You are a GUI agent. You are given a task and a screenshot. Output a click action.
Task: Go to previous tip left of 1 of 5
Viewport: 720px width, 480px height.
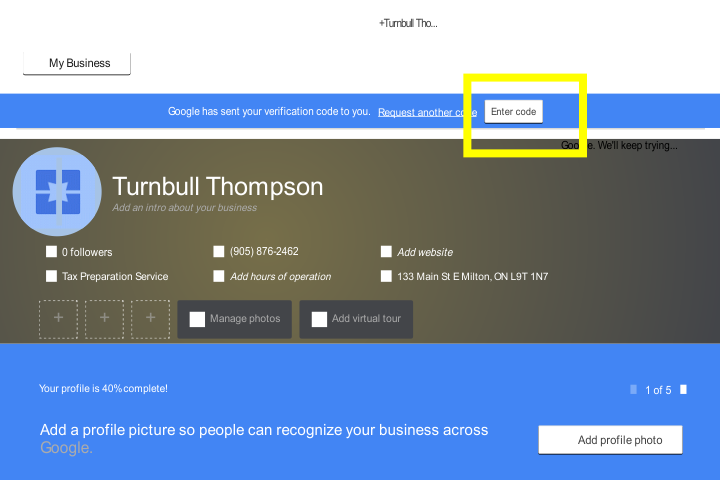point(634,390)
